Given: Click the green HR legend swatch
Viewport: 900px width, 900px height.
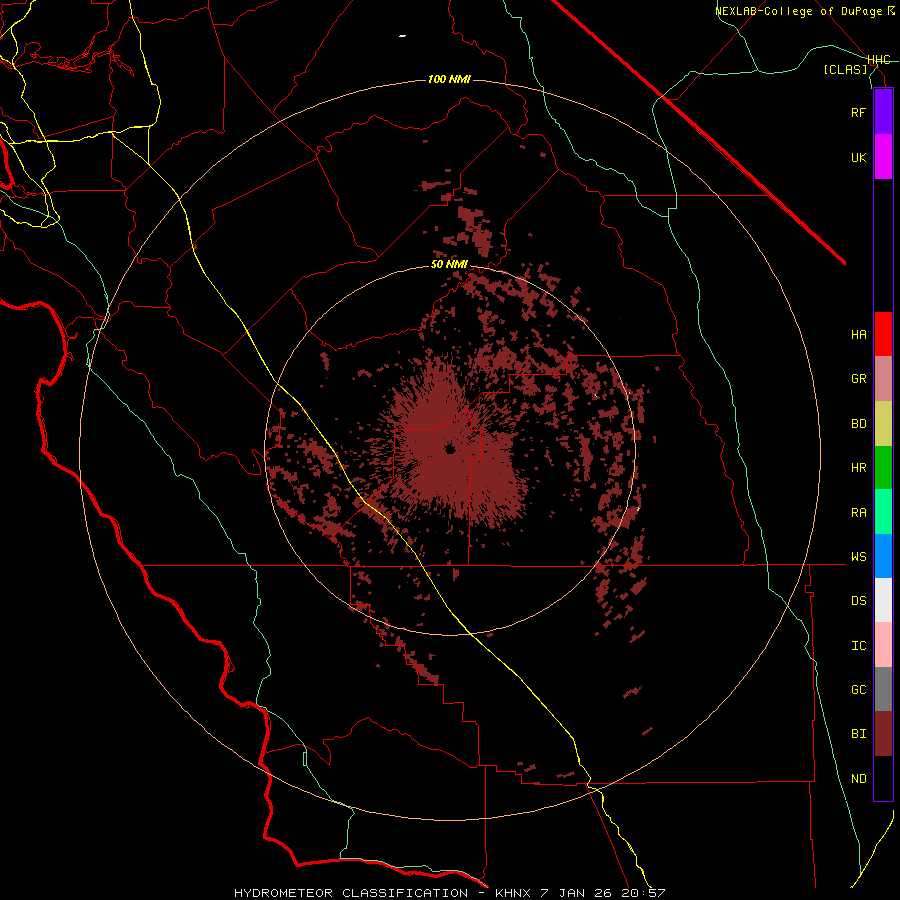Looking at the screenshot, I should pyautogui.click(x=883, y=468).
